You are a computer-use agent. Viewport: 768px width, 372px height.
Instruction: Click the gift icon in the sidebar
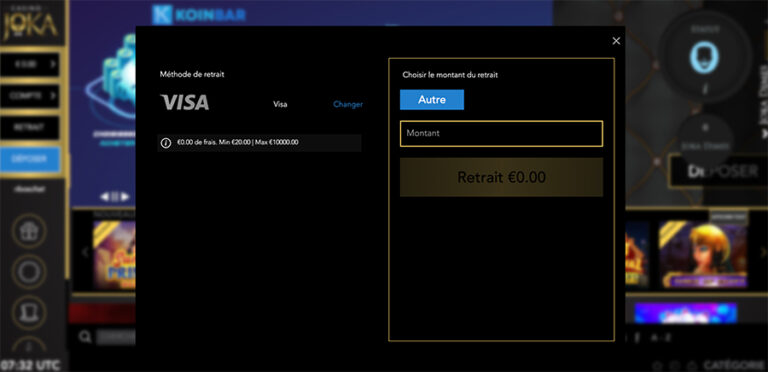[29, 232]
